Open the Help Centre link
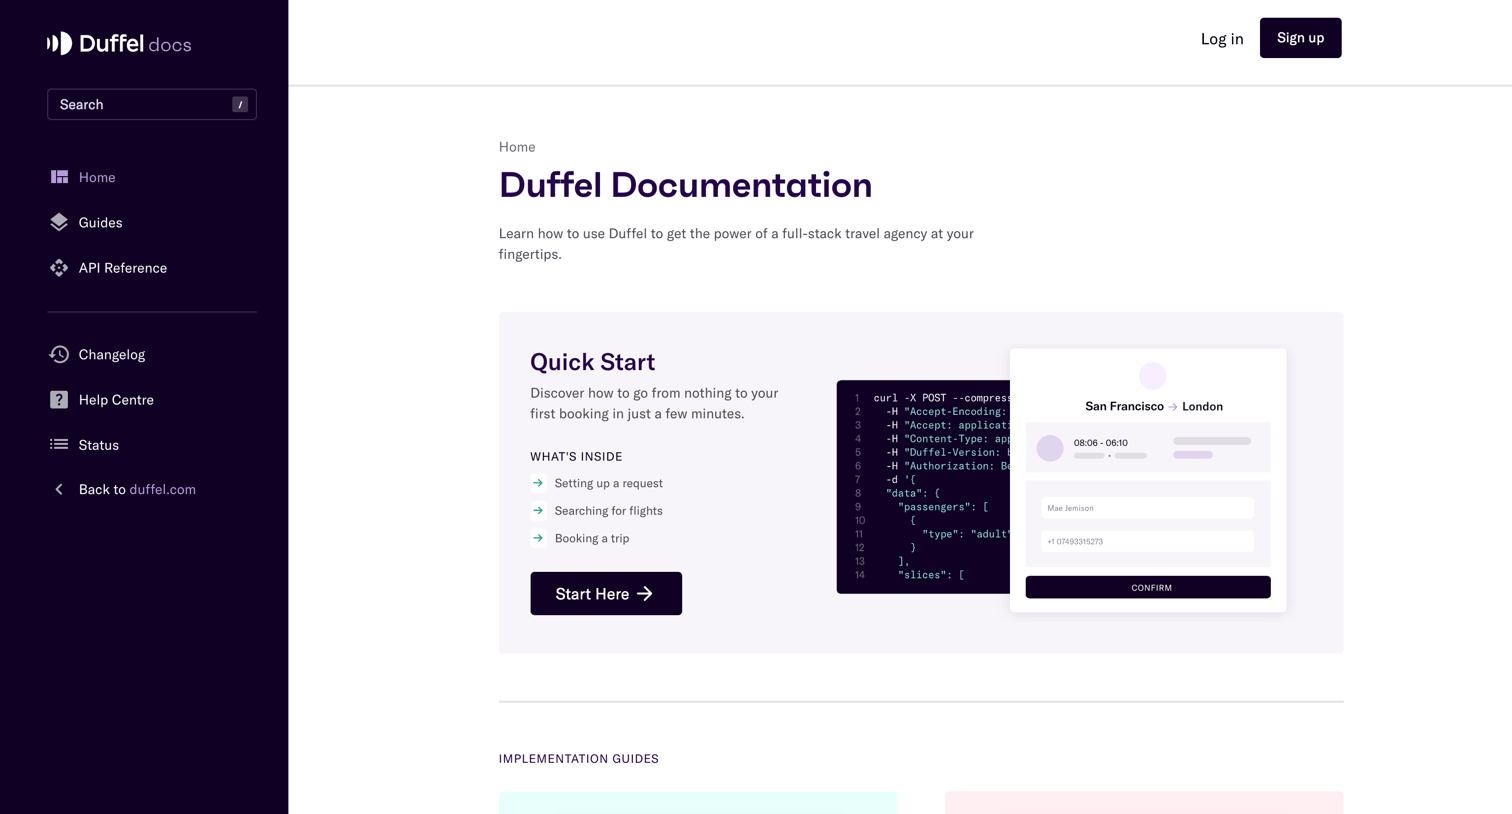Screen dimensions: 1512x814 (116, 399)
